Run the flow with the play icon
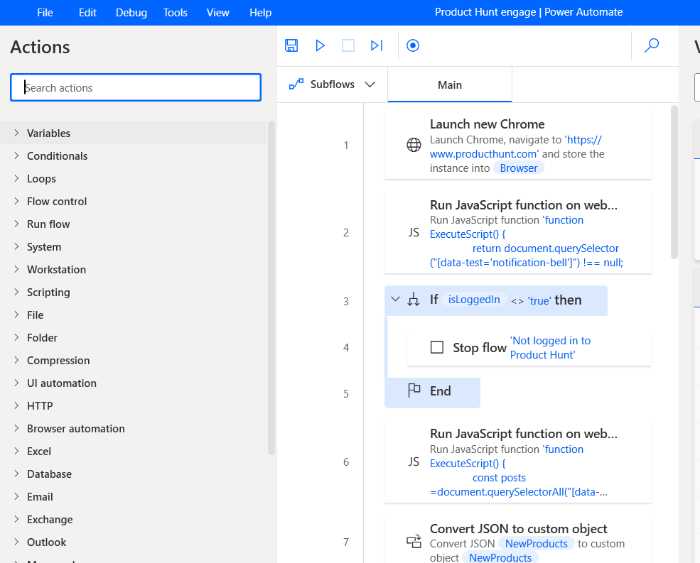This screenshot has width=700, height=563. [320, 46]
